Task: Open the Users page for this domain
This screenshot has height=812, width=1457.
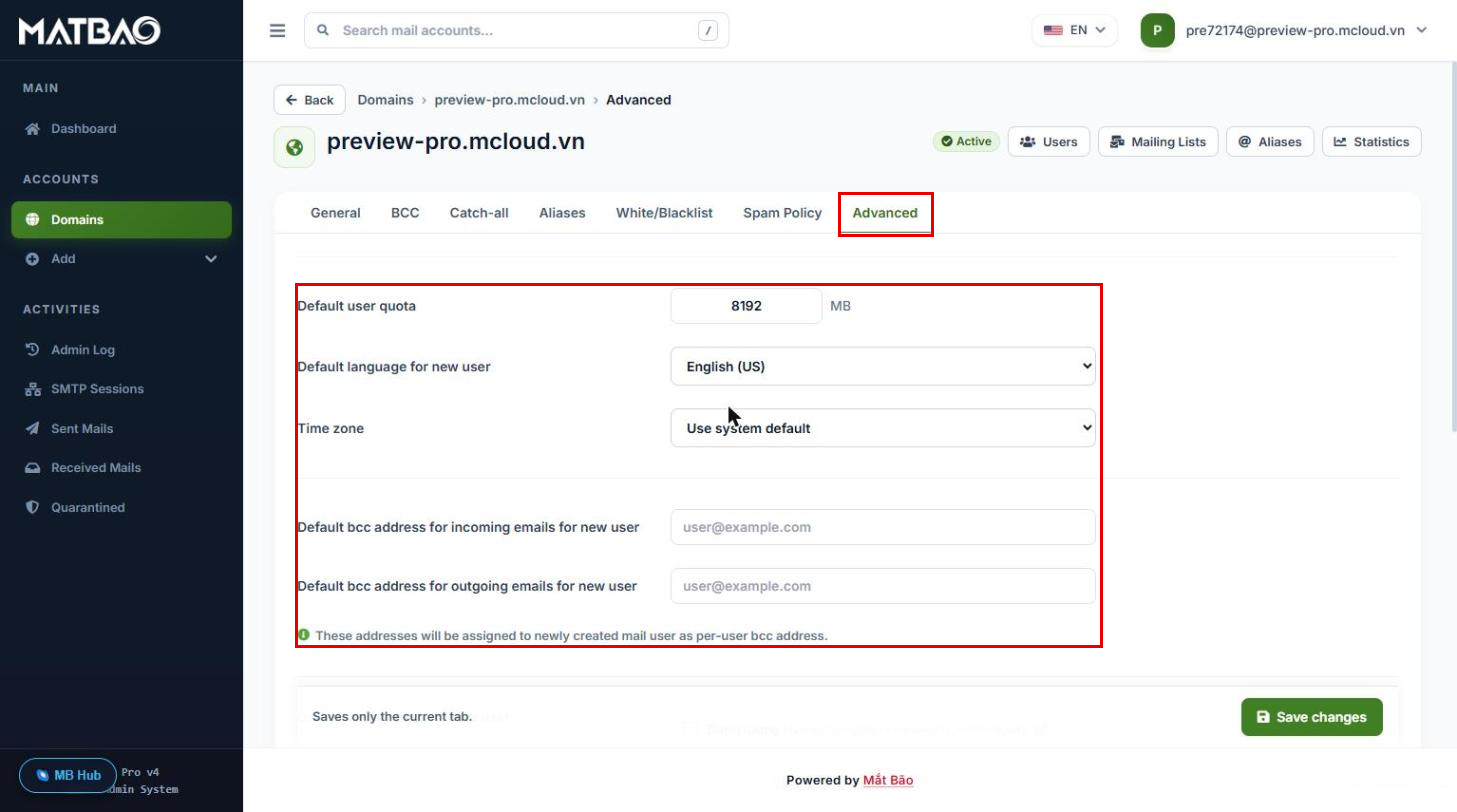Action: coord(1049,142)
